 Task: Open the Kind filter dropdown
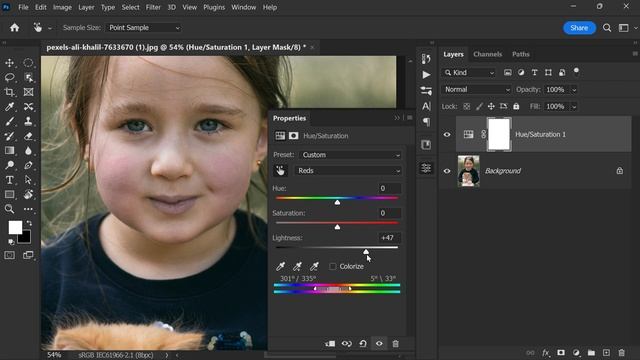469,73
